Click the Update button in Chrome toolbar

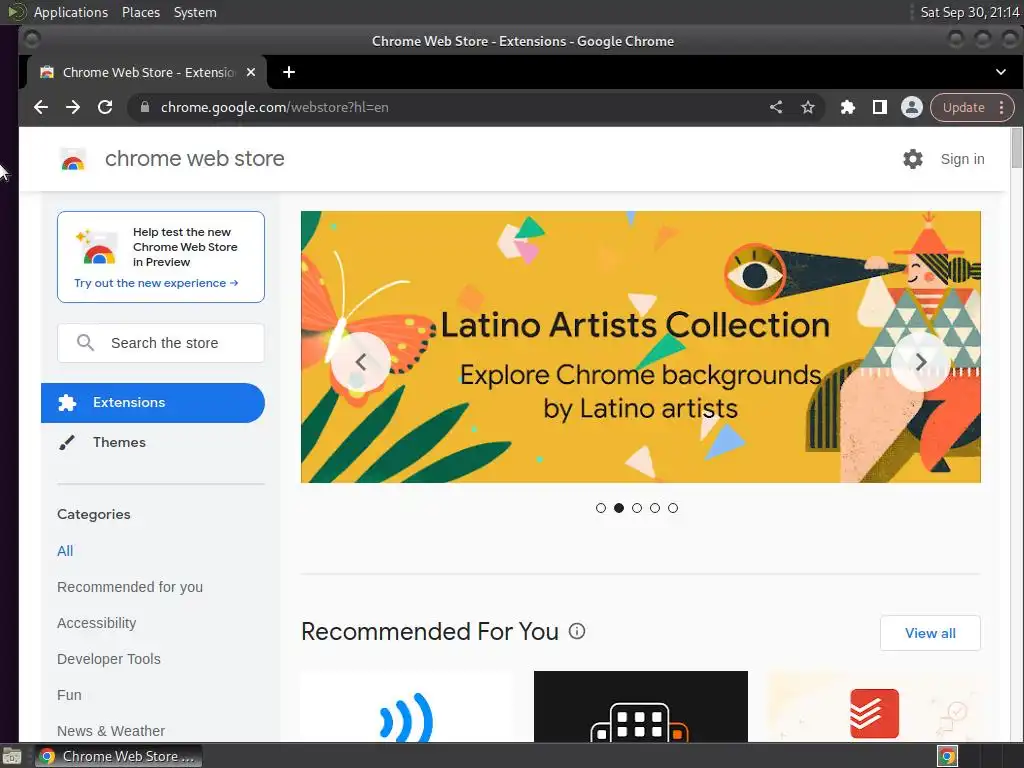point(963,107)
